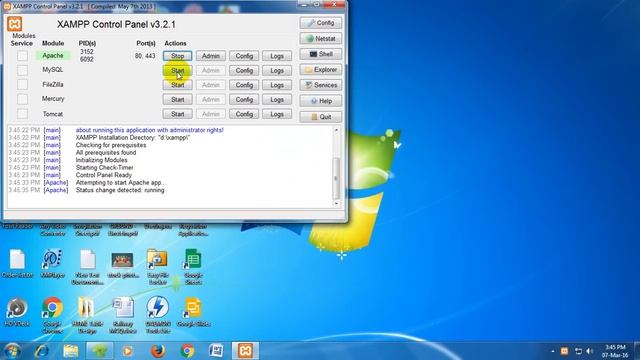This screenshot has width=640, height=360.
Task: Open Explorer from XAMPP side buttons
Action: point(321,70)
